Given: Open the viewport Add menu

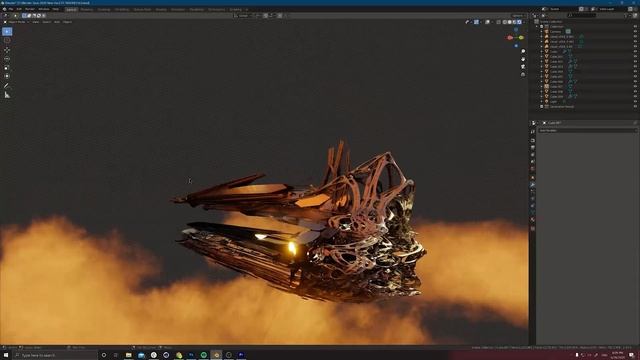Looking at the screenshot, I should pos(57,22).
